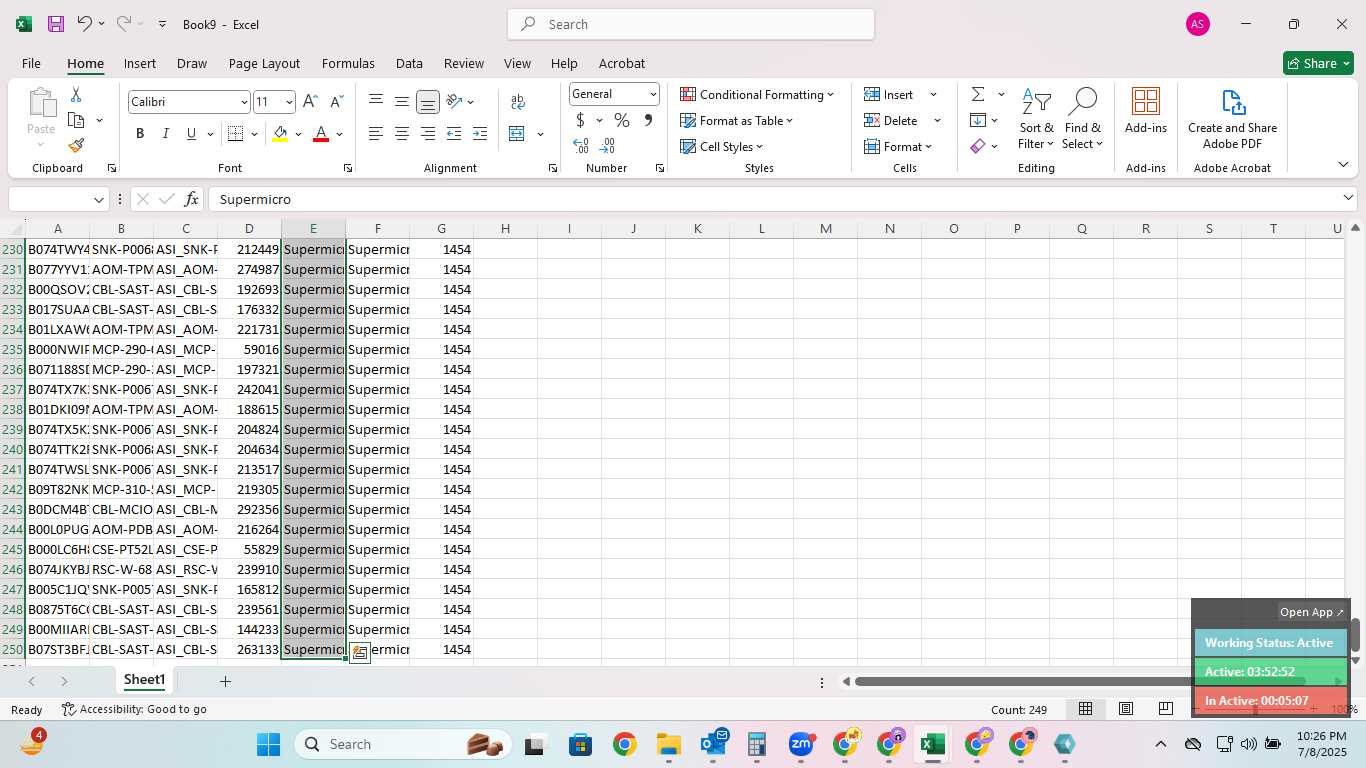Click the Cut scissors icon
The height and width of the screenshot is (768, 1366).
(x=76, y=95)
